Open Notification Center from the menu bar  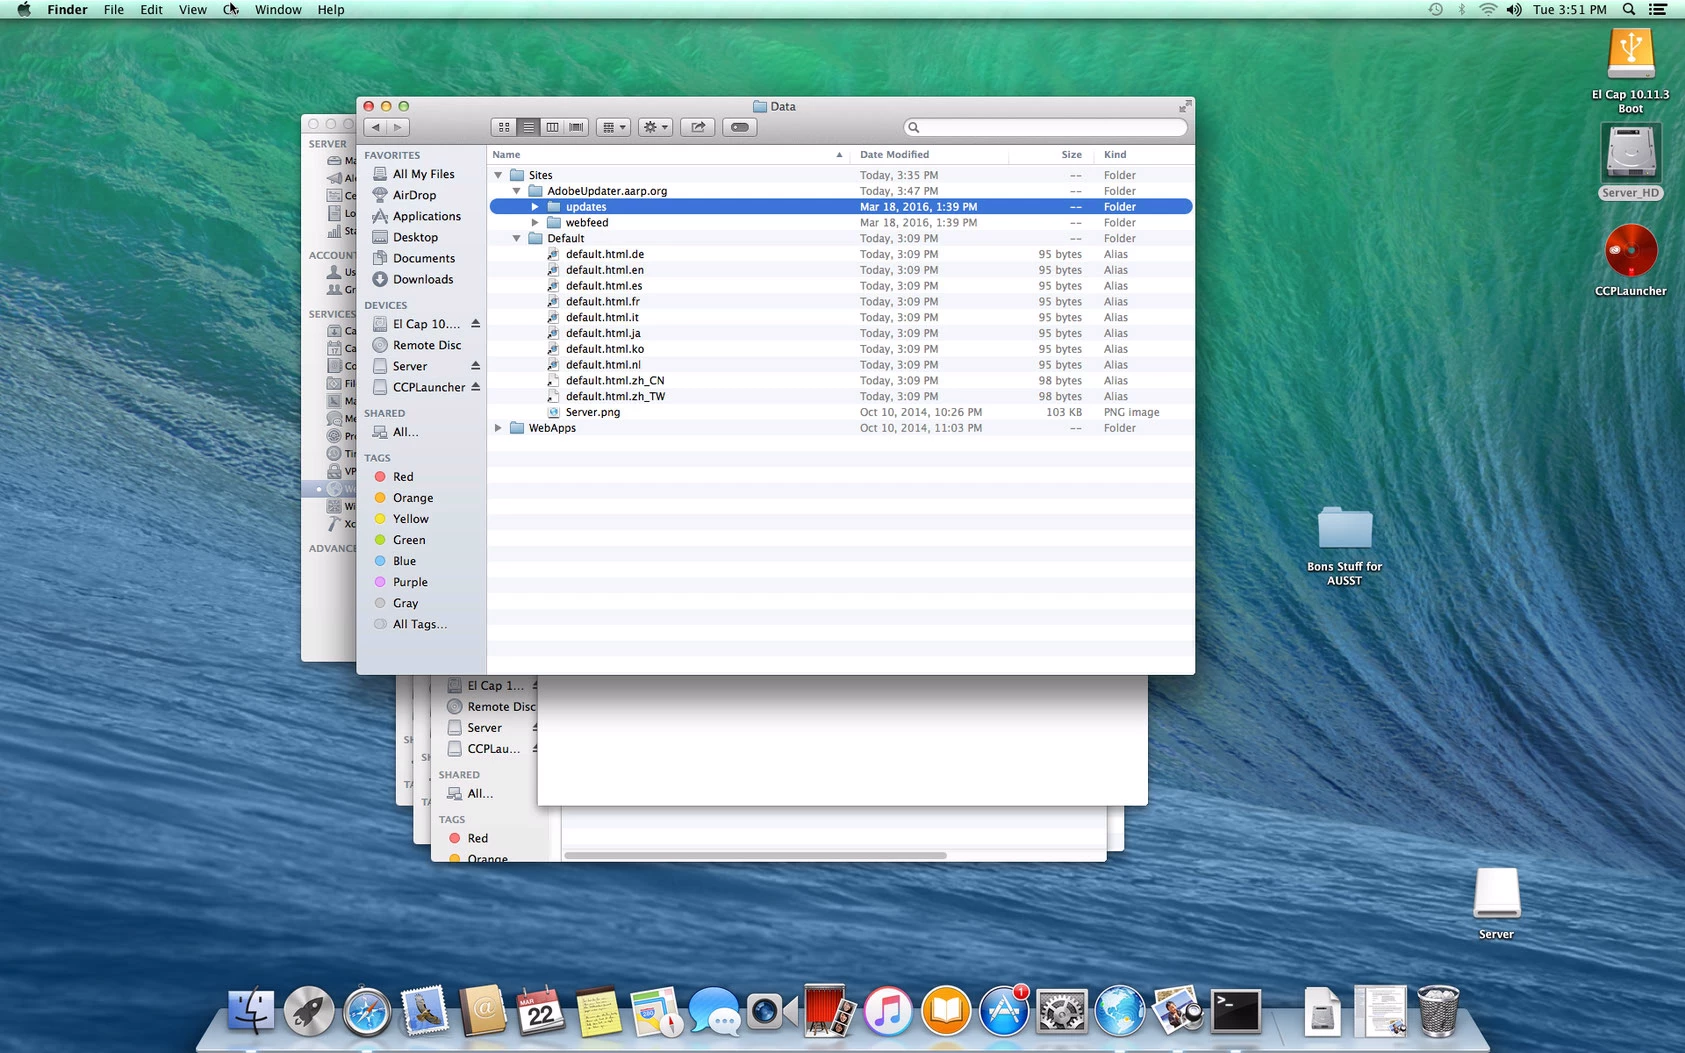pyautogui.click(x=1658, y=10)
